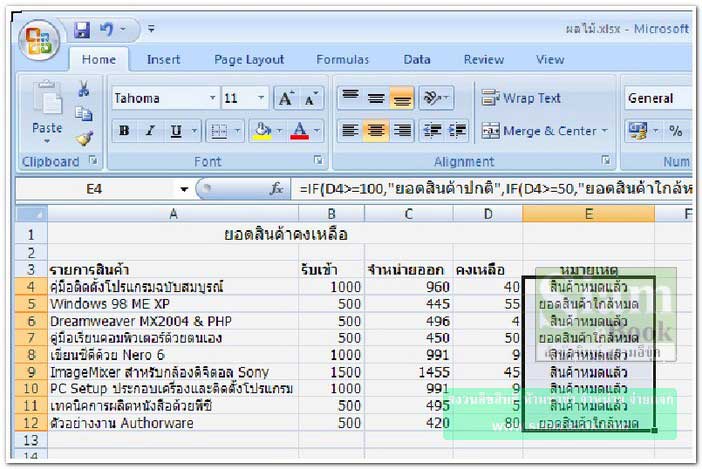Image resolution: width=702 pixels, height=469 pixels.
Task: Click the Name Box showing E4
Action: click(95, 189)
